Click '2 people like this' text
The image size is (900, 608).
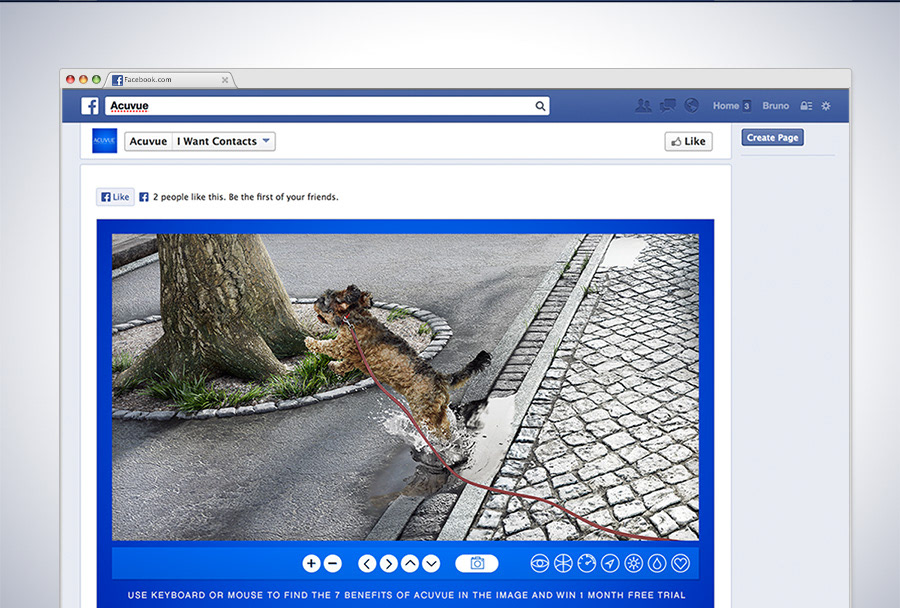coord(188,197)
